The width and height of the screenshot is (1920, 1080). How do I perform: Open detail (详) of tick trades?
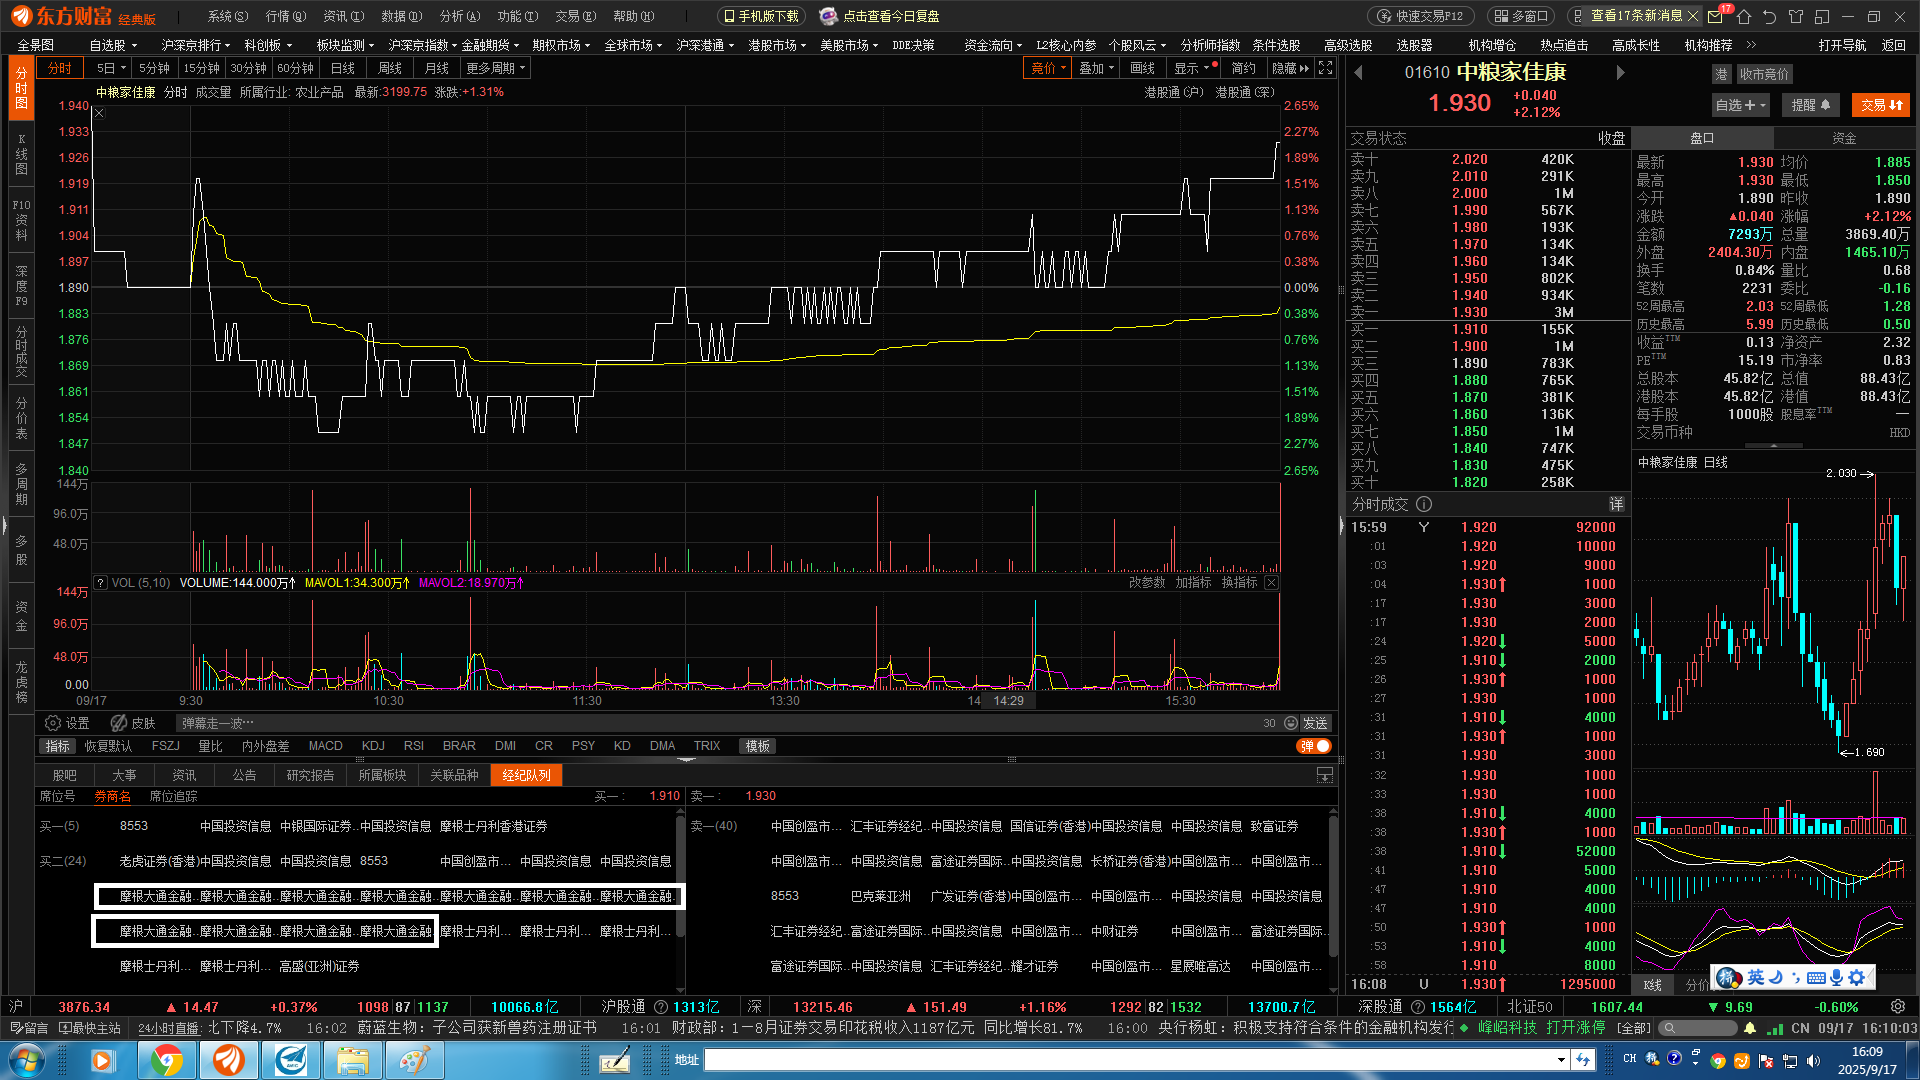coord(1616,504)
